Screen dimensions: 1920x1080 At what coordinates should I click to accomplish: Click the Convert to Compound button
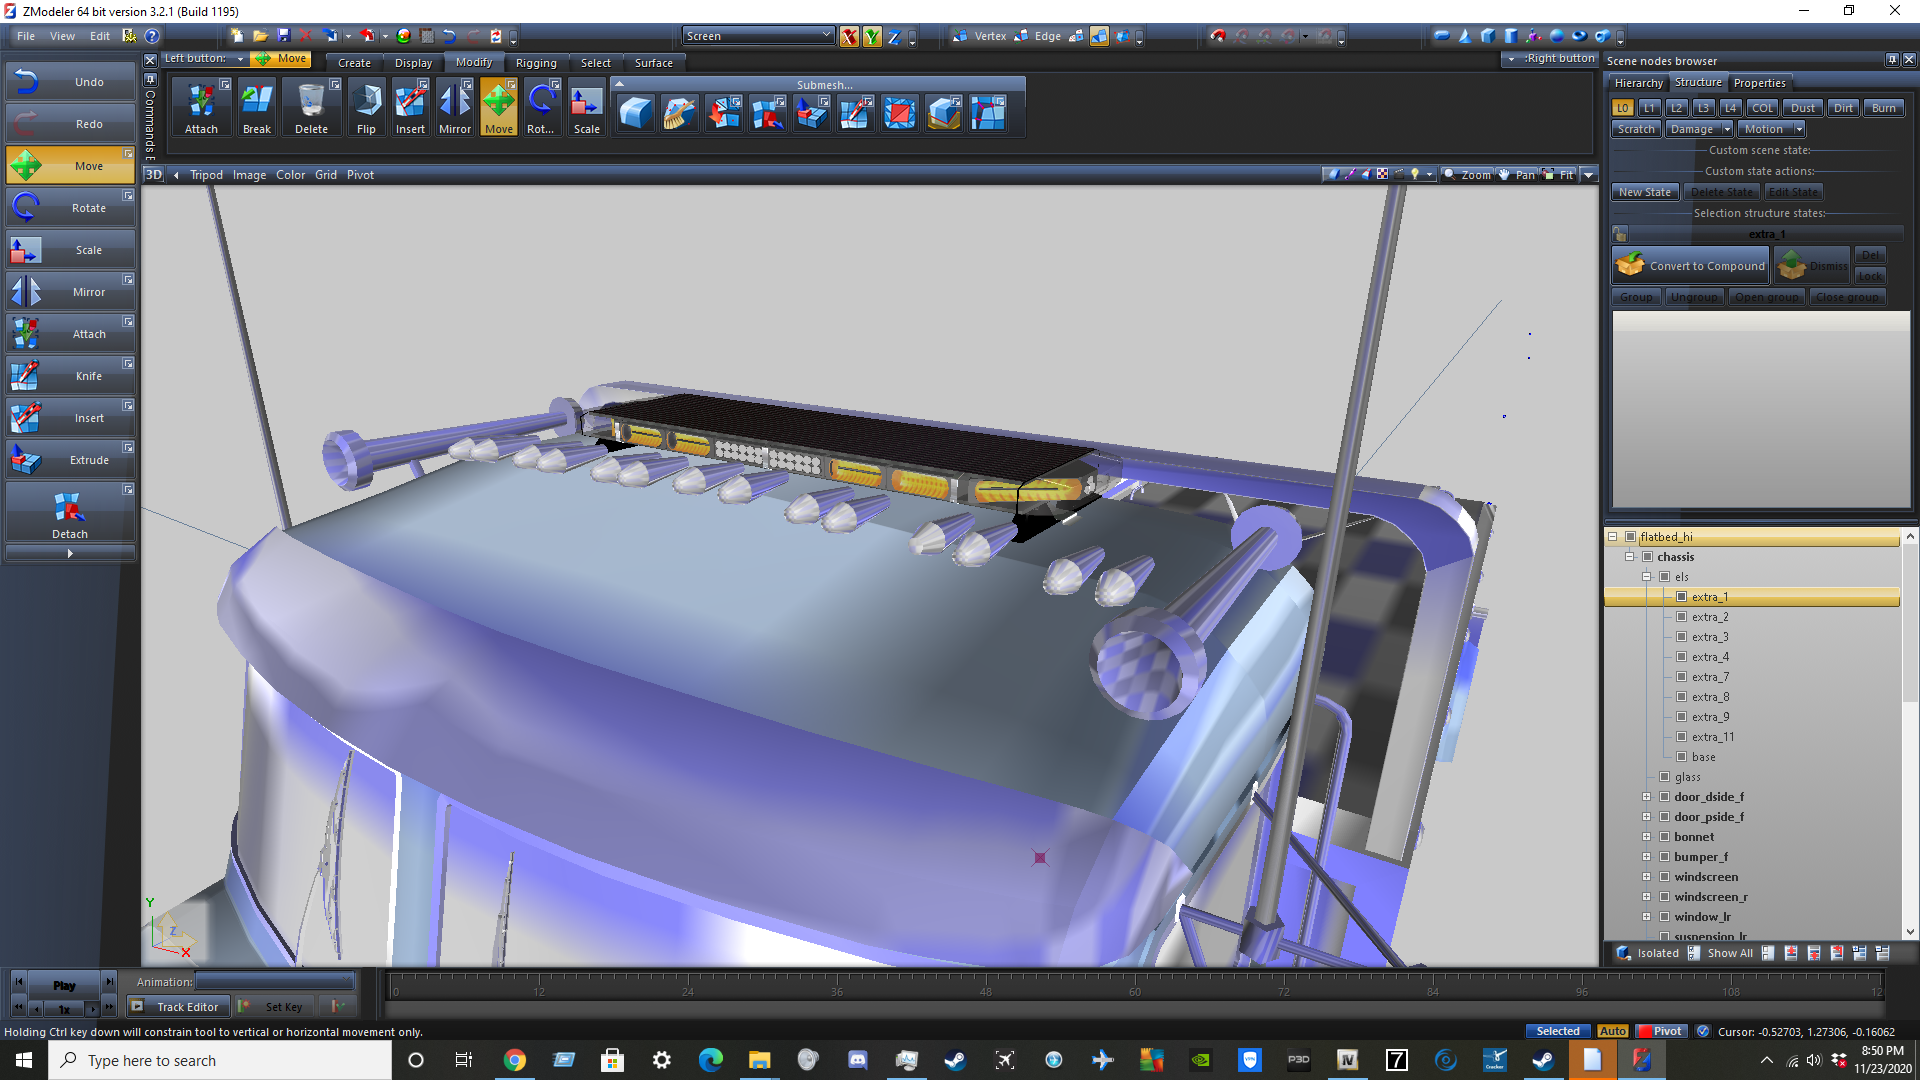click(1690, 266)
